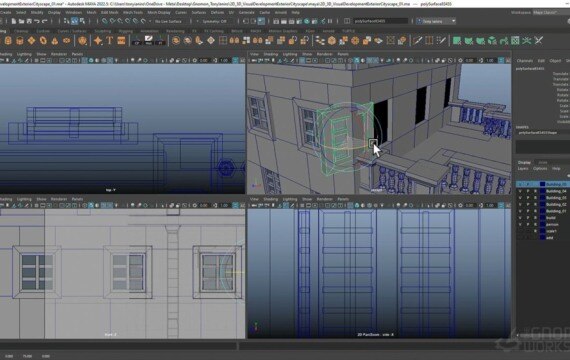Click the CP center pivot shelf icon
Viewport: 570px width, 360px height.
(137, 41)
